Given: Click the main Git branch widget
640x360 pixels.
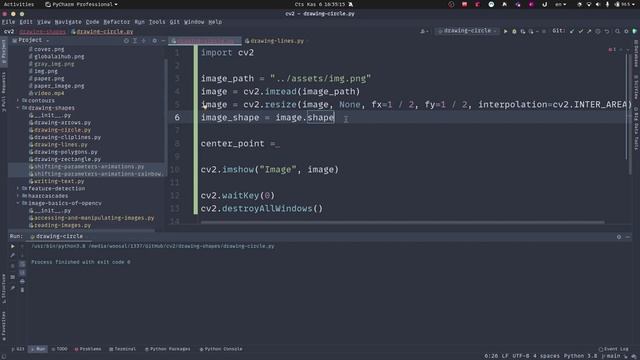Looking at the screenshot, I should (x=611, y=356).
